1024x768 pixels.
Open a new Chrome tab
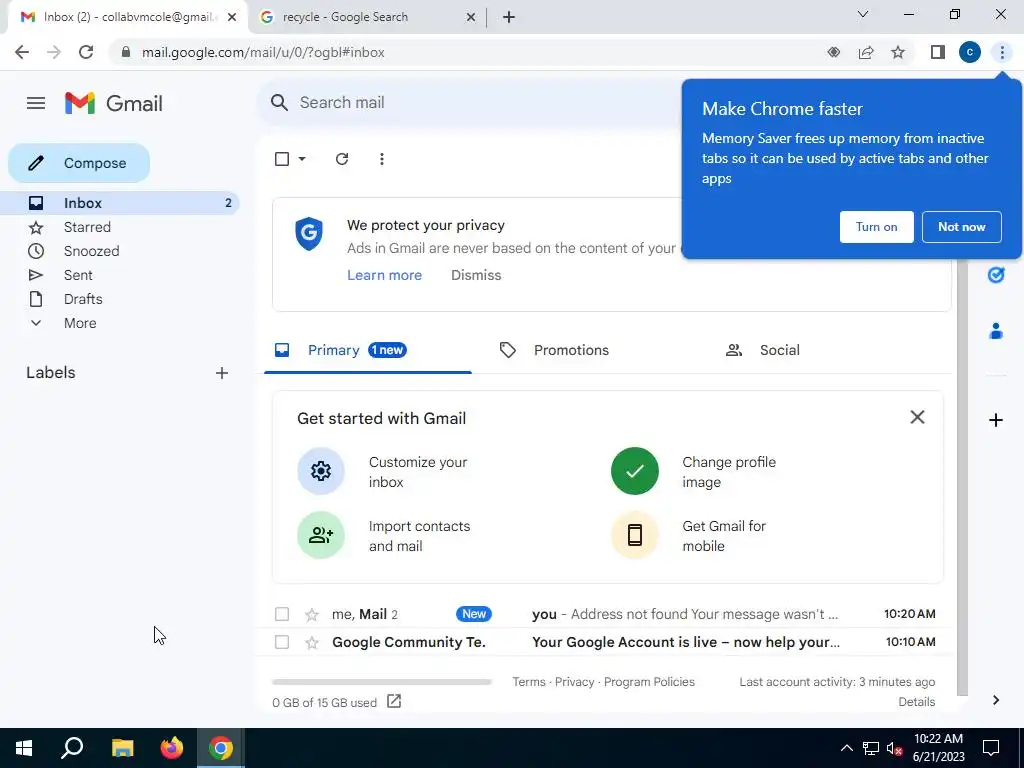(509, 17)
